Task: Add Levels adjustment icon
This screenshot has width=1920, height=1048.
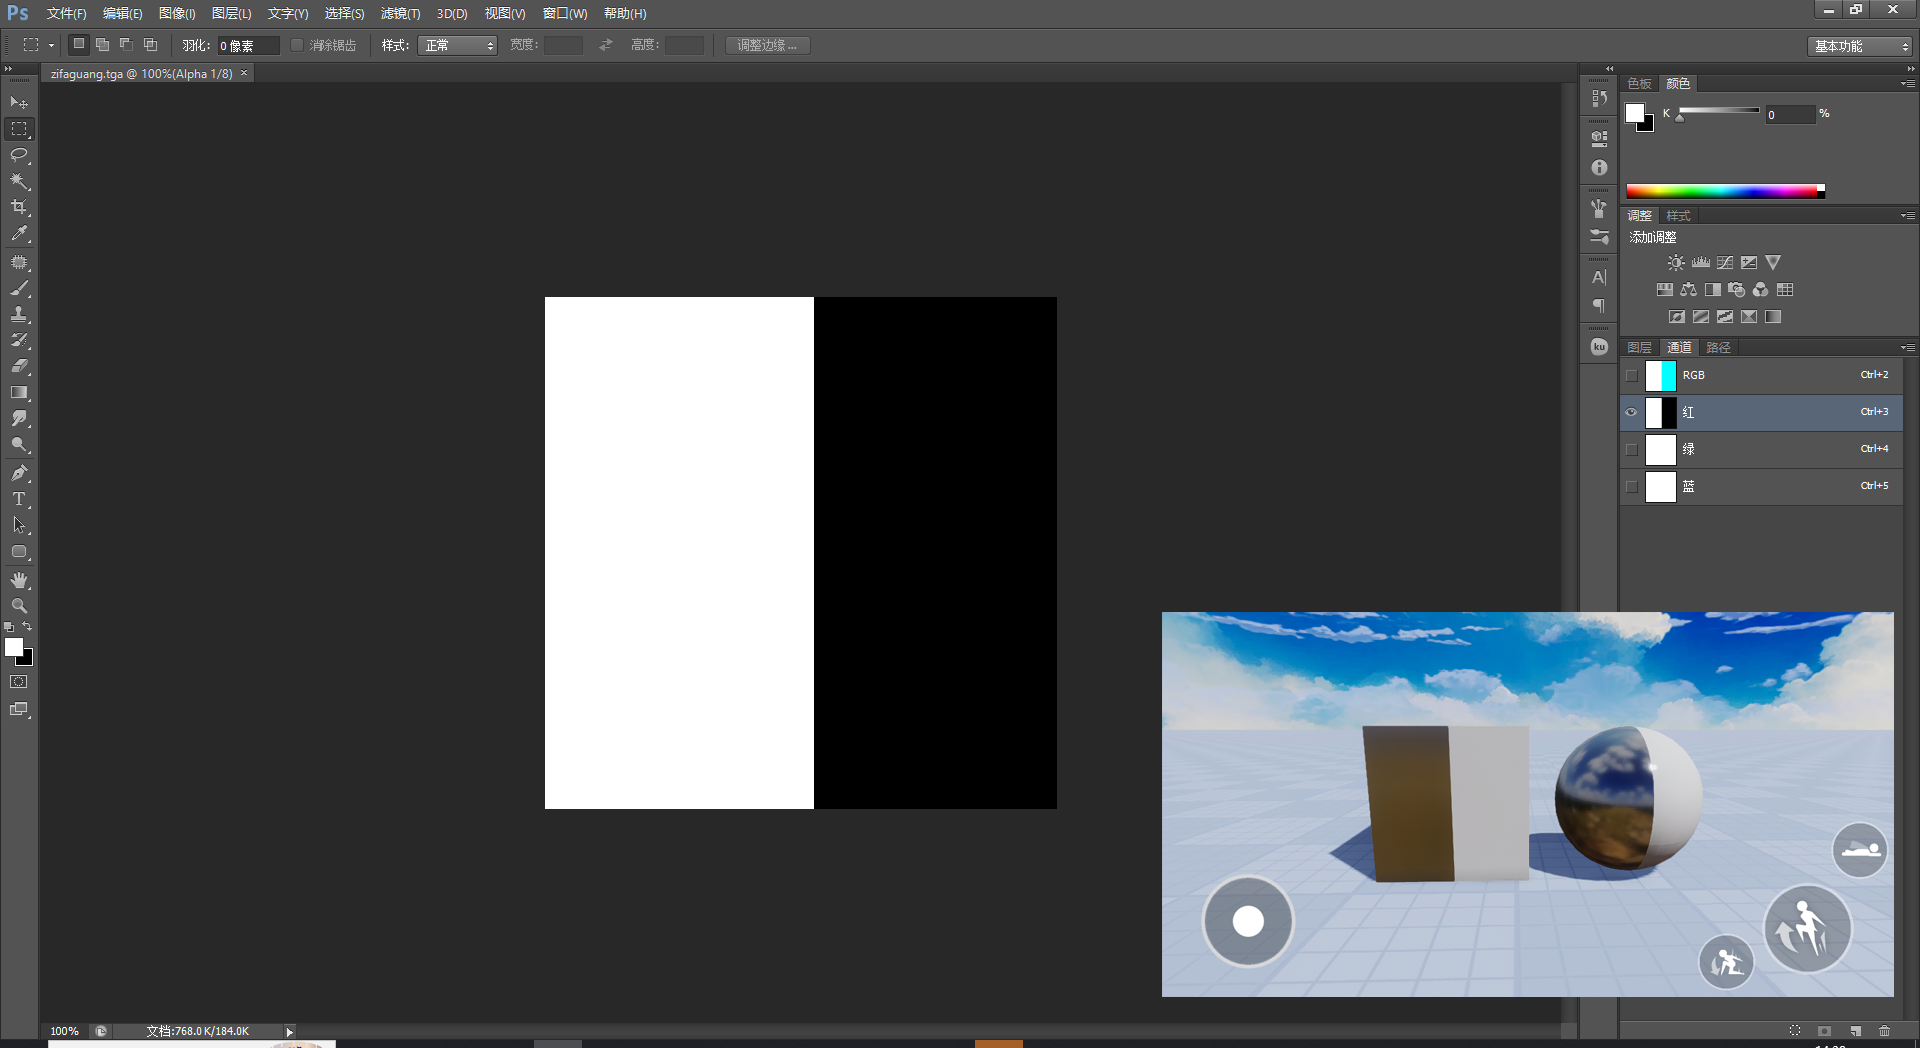Action: (x=1701, y=263)
